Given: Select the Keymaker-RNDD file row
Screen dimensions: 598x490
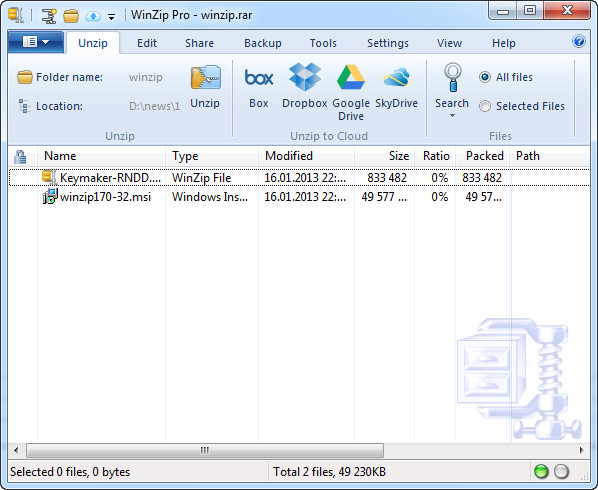Looking at the screenshot, I should 299,178.
